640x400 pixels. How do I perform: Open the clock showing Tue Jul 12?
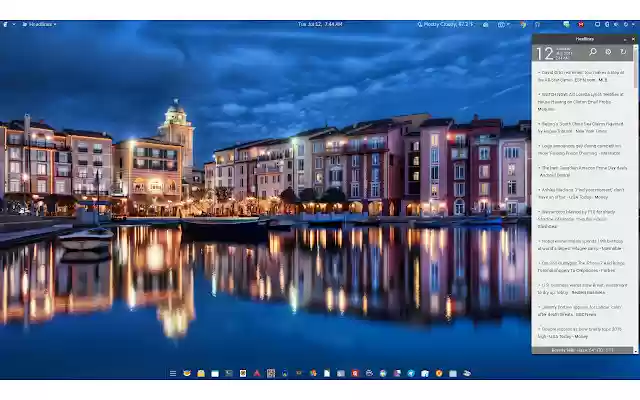320,24
